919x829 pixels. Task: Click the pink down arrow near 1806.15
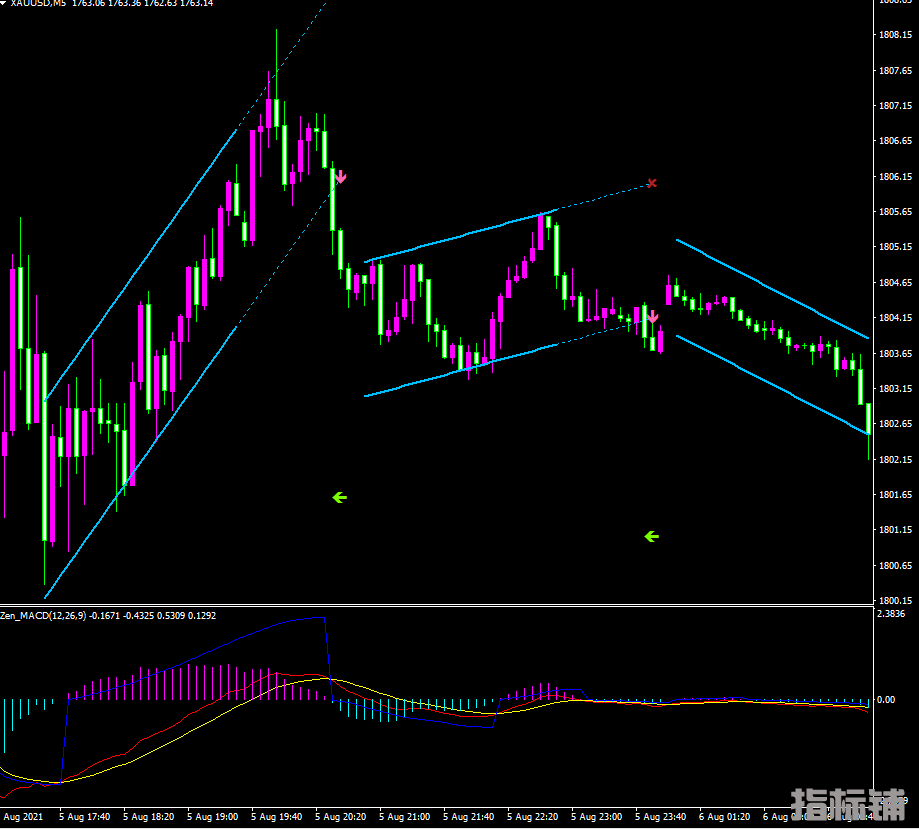(341, 177)
